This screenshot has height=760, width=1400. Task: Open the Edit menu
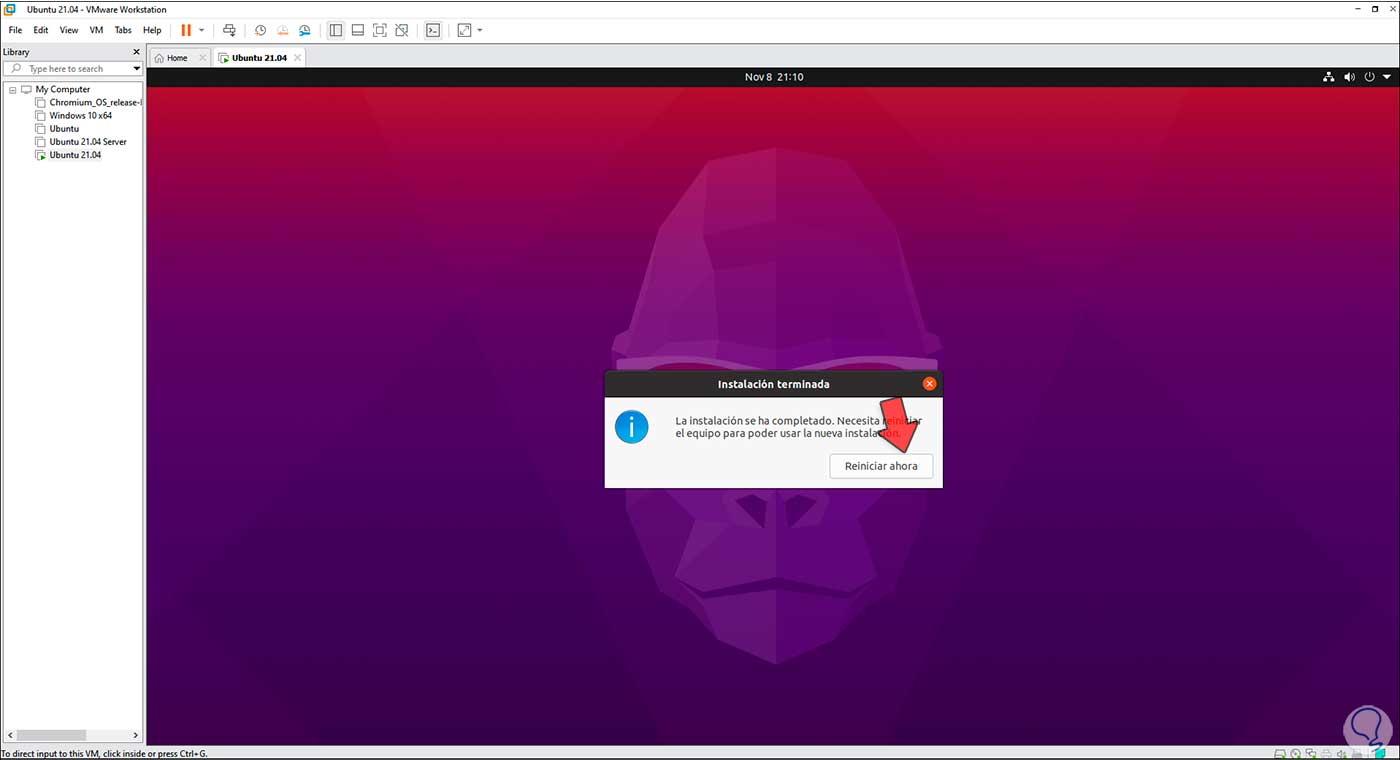pos(41,30)
